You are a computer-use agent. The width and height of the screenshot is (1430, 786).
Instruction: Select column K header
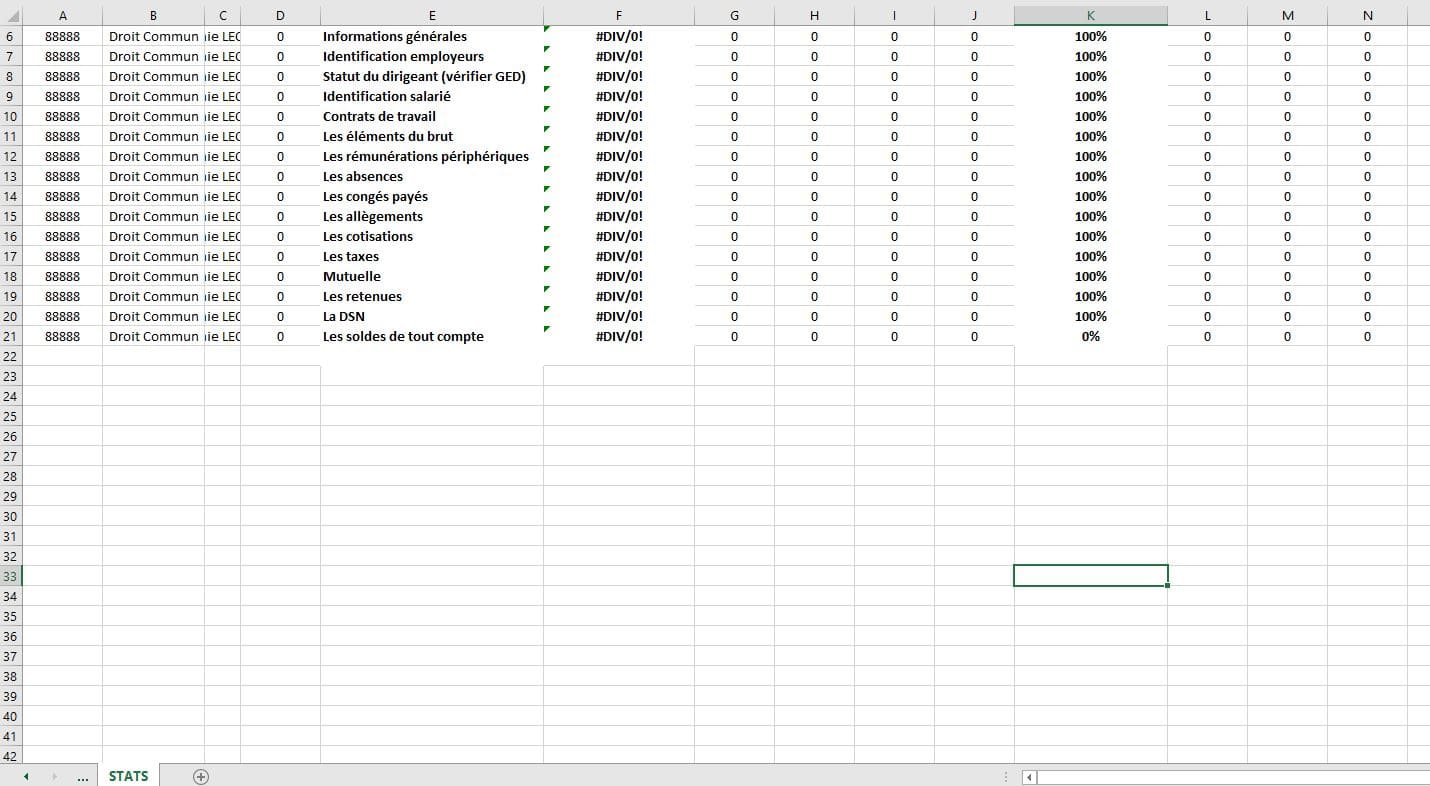pyautogui.click(x=1090, y=16)
